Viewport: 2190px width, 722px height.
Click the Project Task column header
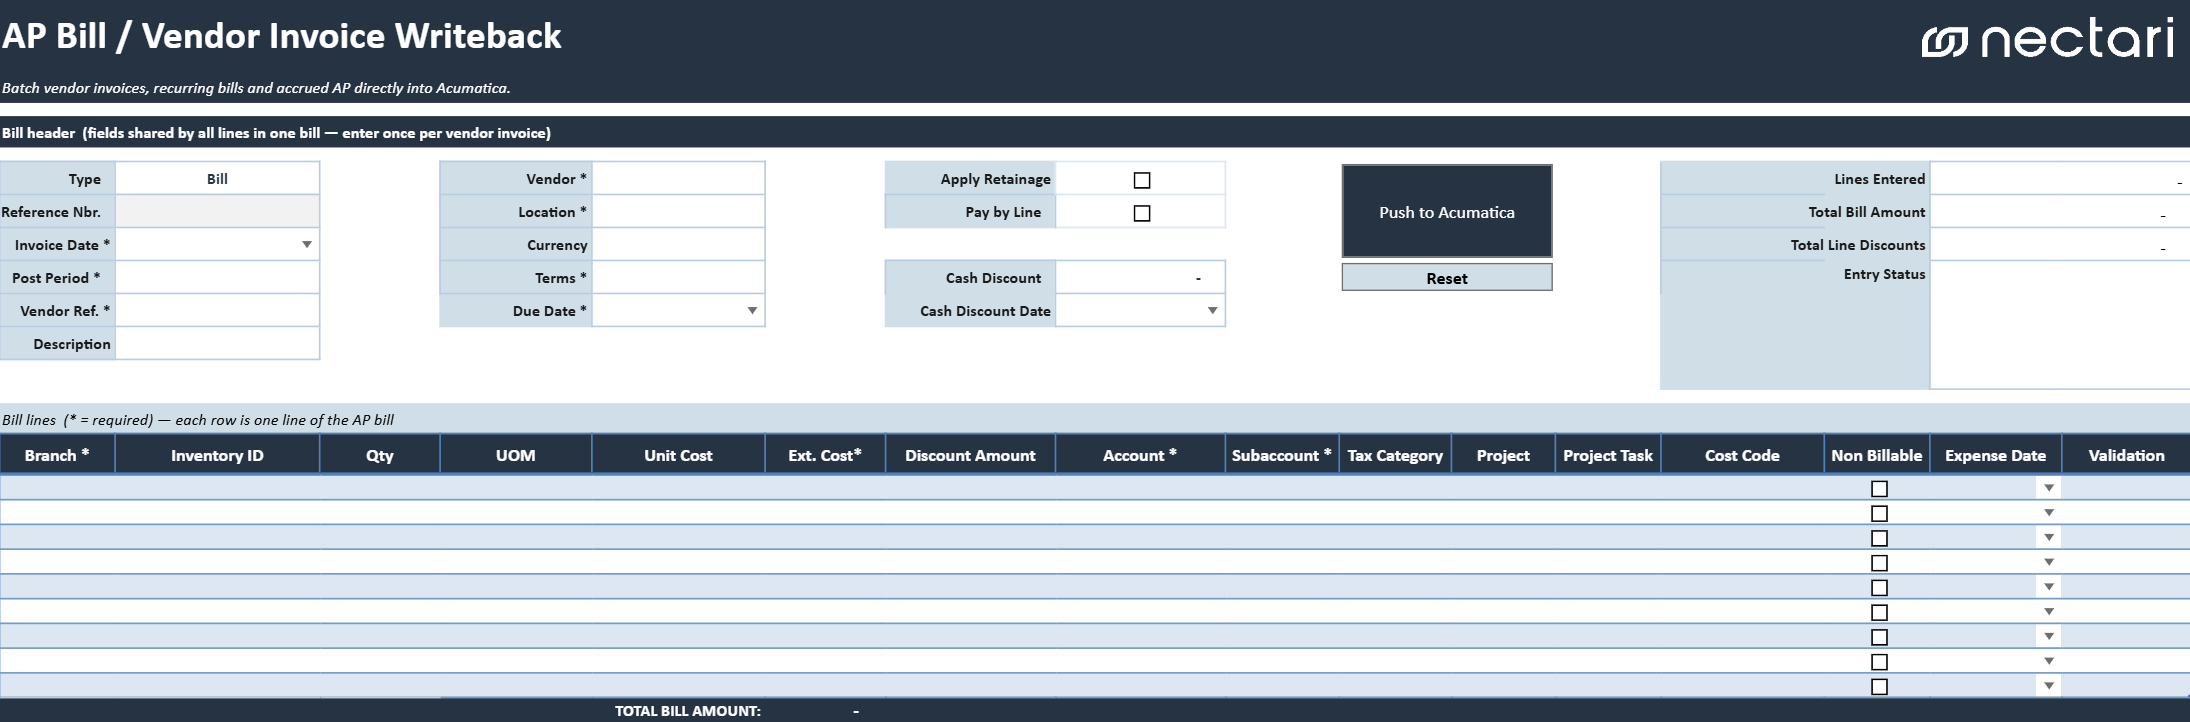(x=1608, y=455)
